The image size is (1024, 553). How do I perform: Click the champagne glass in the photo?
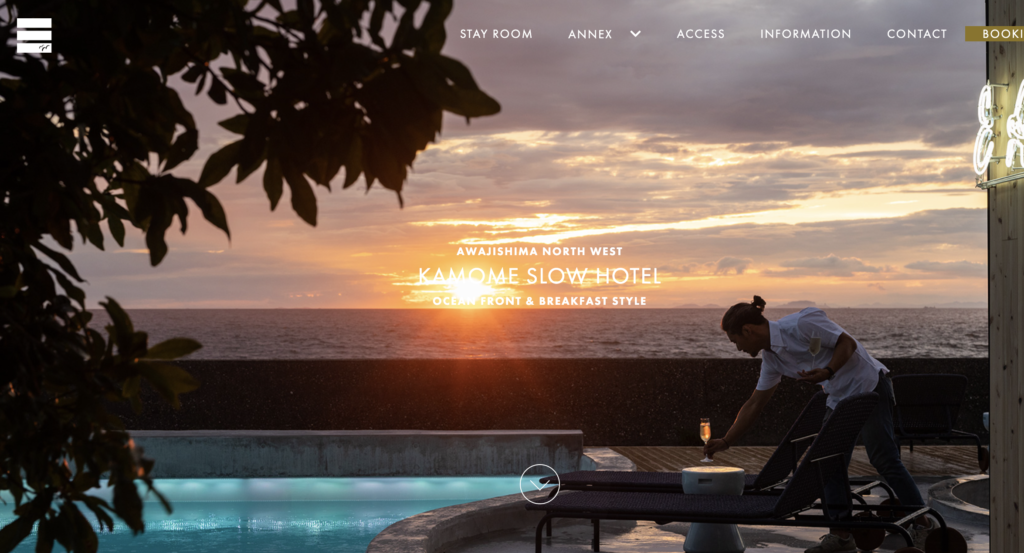[x=705, y=439]
